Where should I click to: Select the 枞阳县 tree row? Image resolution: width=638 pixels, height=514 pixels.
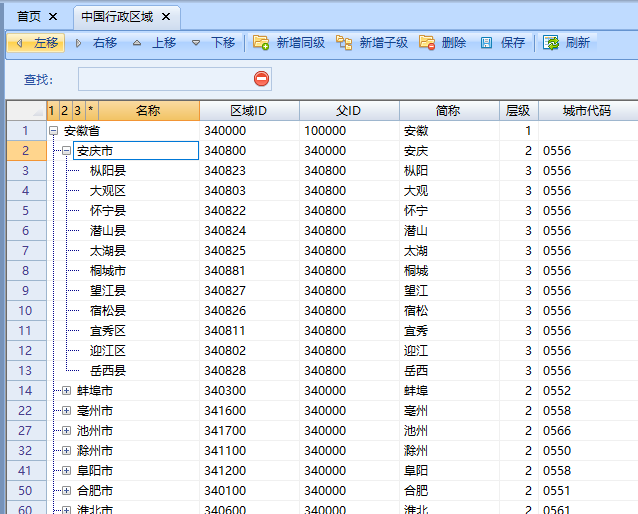108,171
